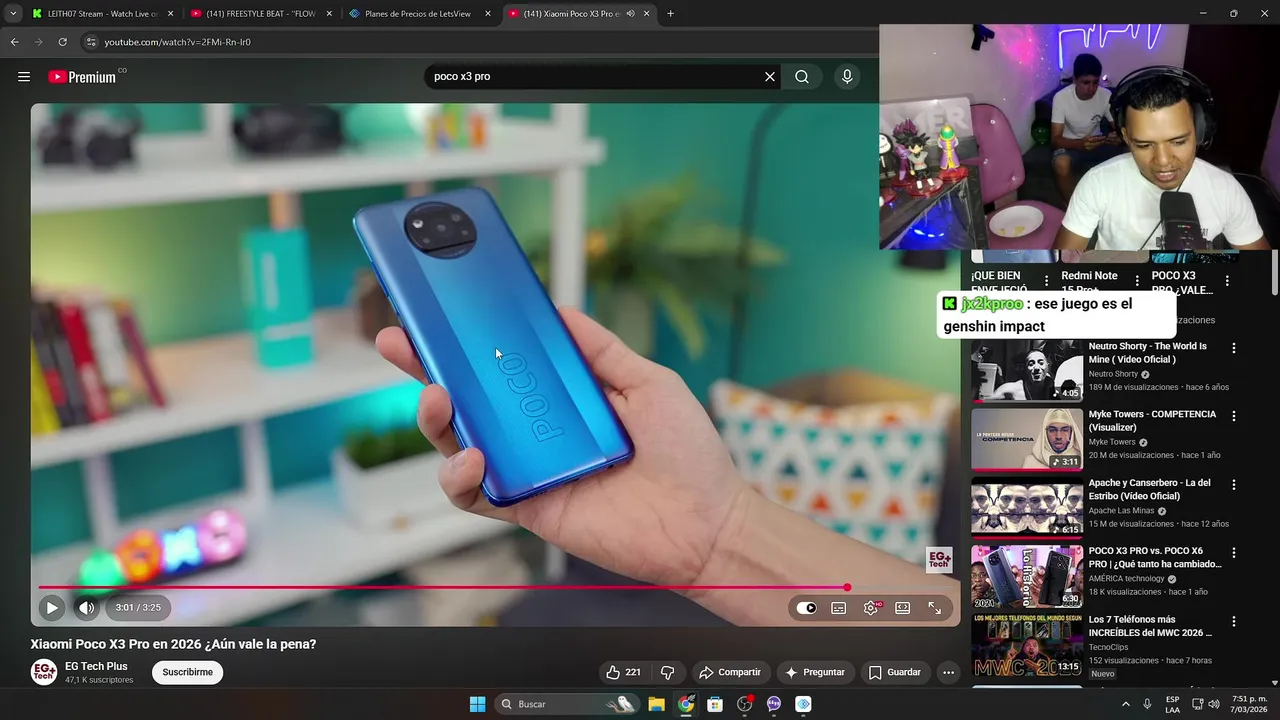Open POCO X3 PRO vs. POCO X6 PRO title
Image resolution: width=1280 pixels, height=720 pixels.
tap(1155, 557)
